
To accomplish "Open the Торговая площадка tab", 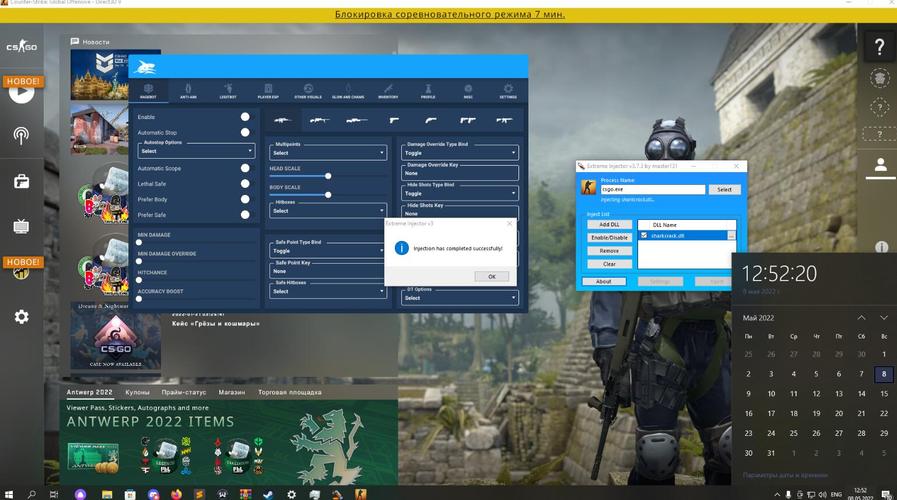I will [x=289, y=392].
